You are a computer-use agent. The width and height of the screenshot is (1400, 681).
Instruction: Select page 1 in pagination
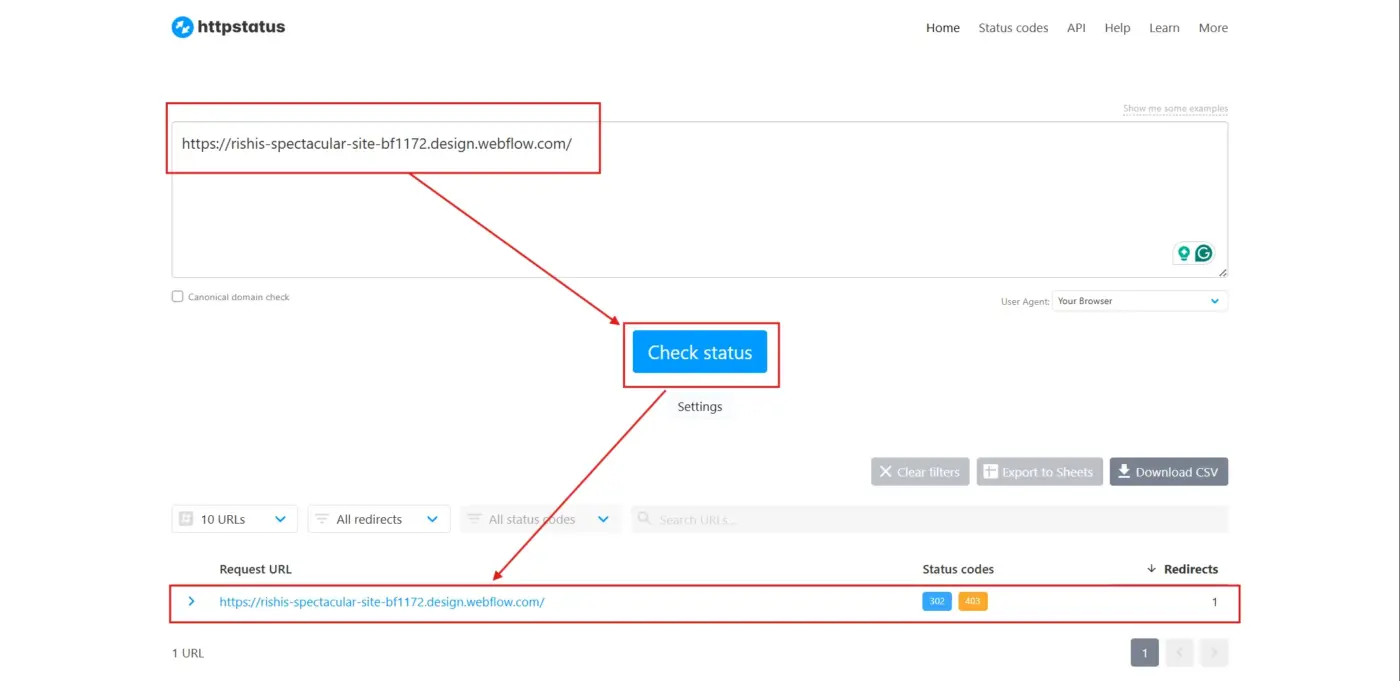coord(1145,653)
